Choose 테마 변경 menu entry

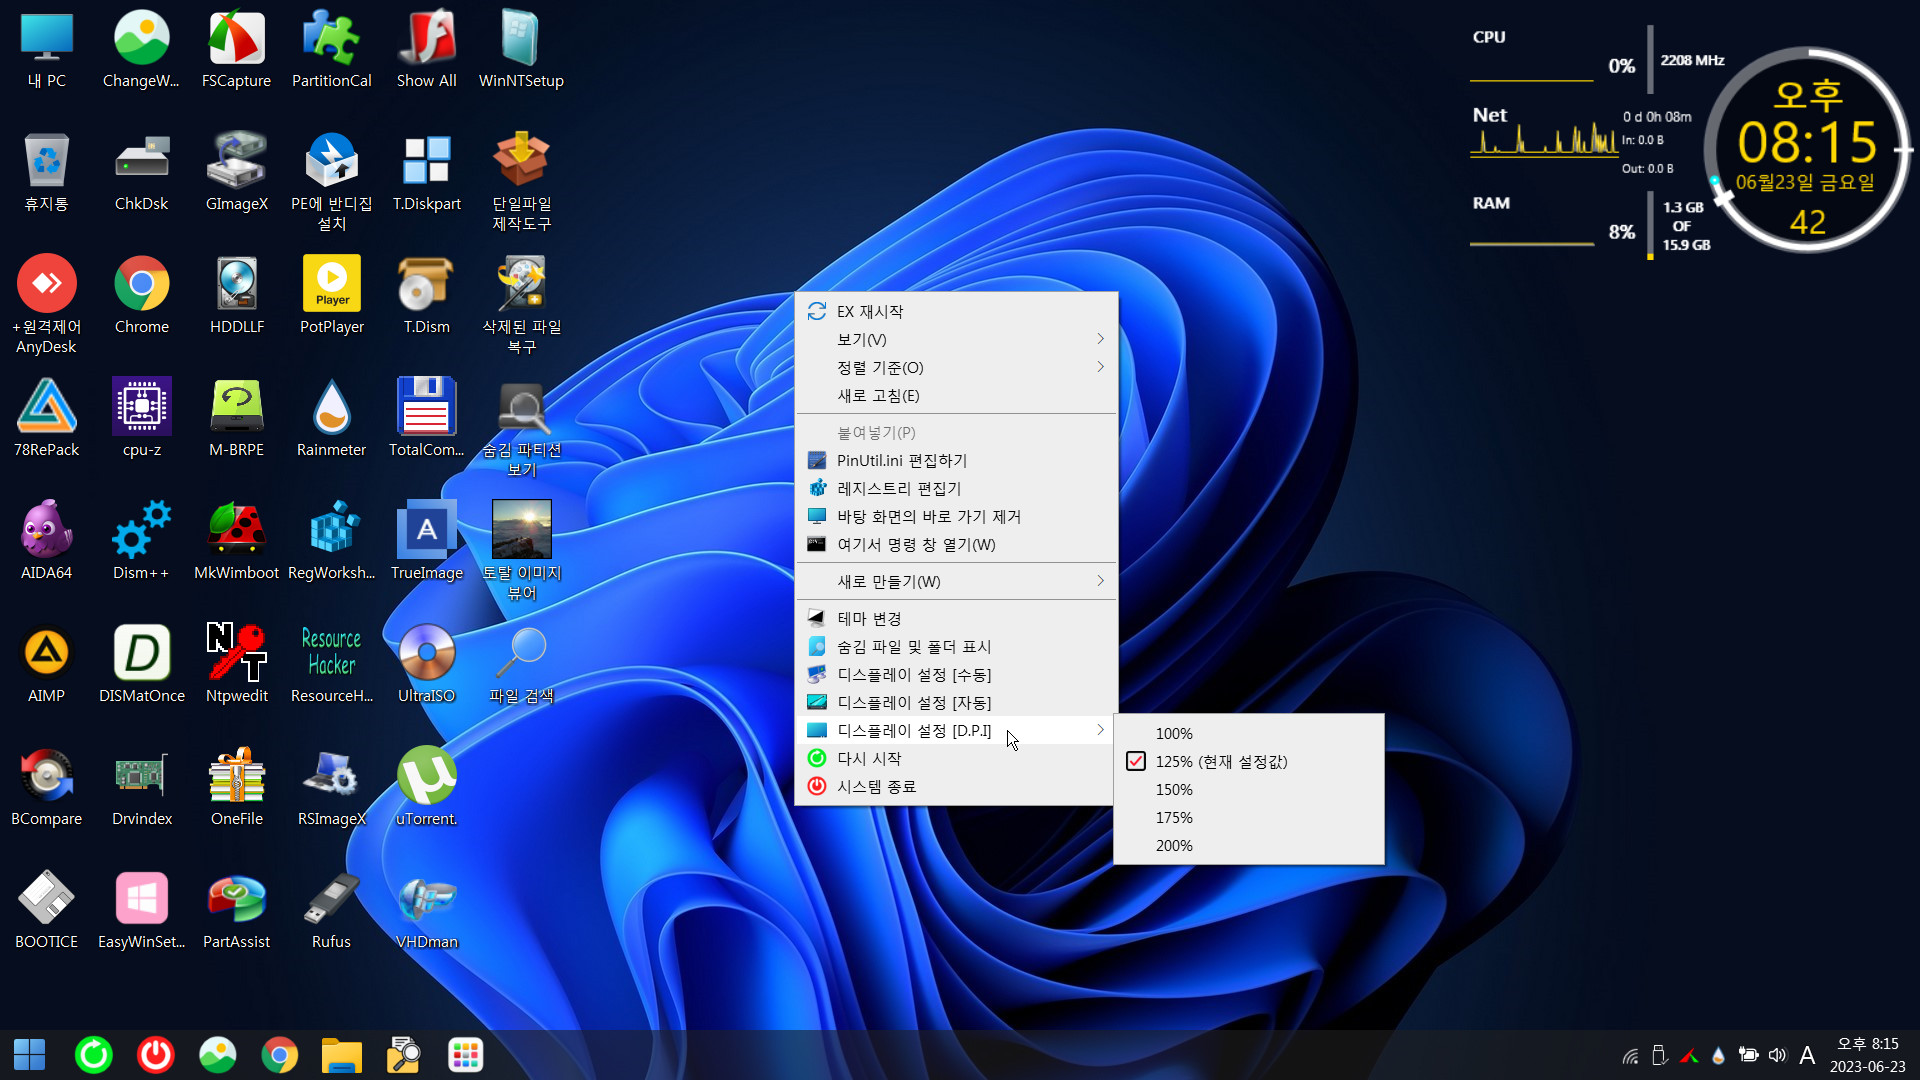coord(956,618)
